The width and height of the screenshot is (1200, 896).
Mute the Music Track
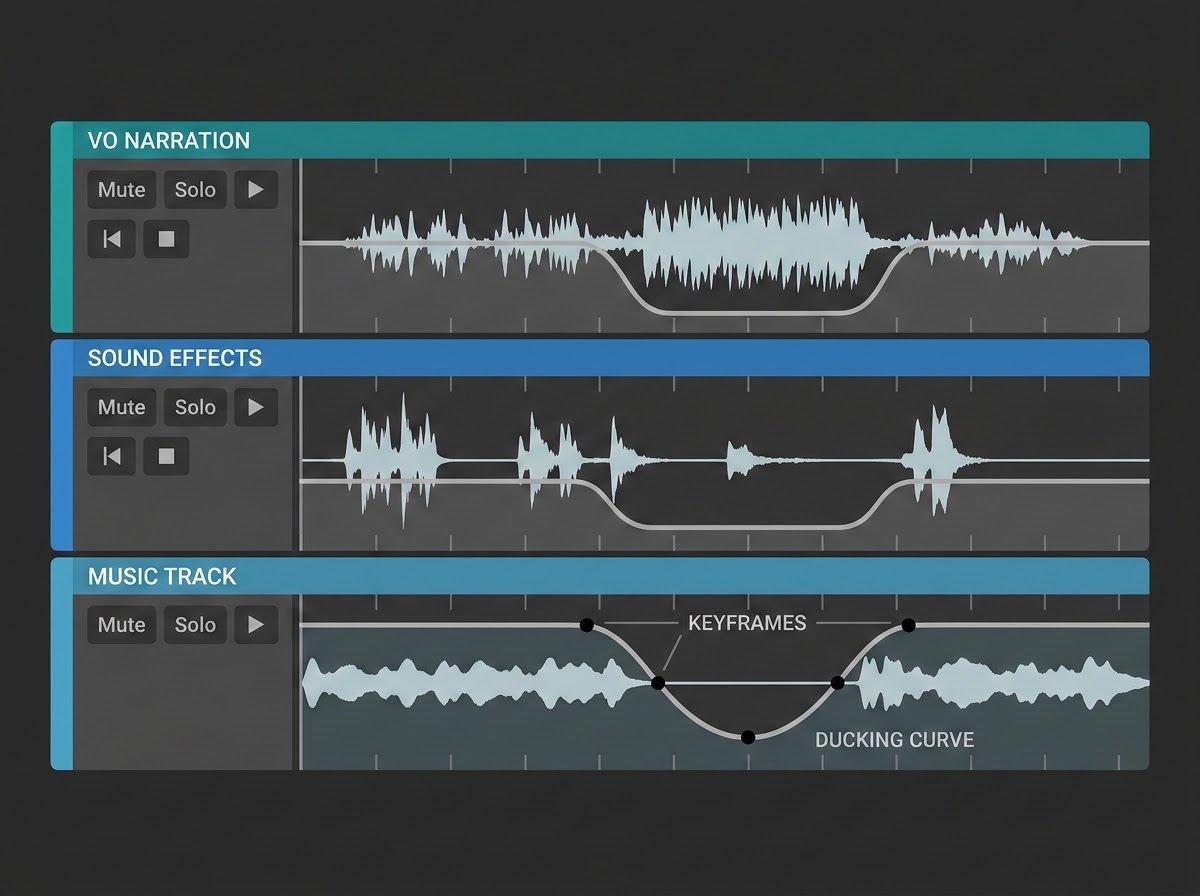pos(121,625)
